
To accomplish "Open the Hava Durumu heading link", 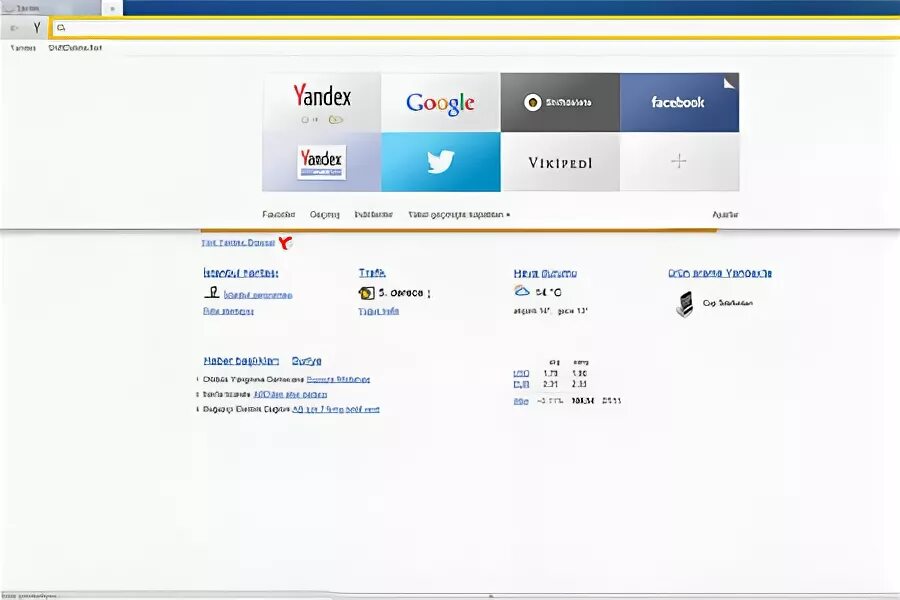I will 545,273.
